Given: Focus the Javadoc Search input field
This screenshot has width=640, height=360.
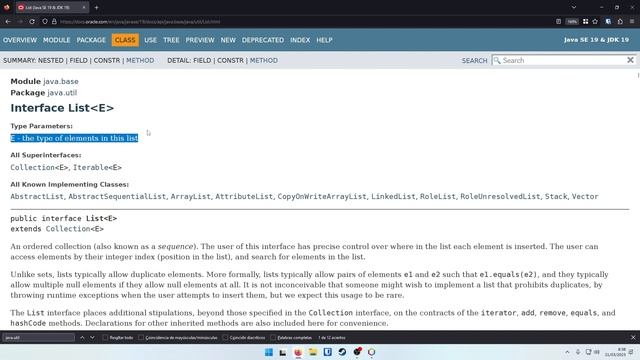Looking at the screenshot, I should (563, 60).
